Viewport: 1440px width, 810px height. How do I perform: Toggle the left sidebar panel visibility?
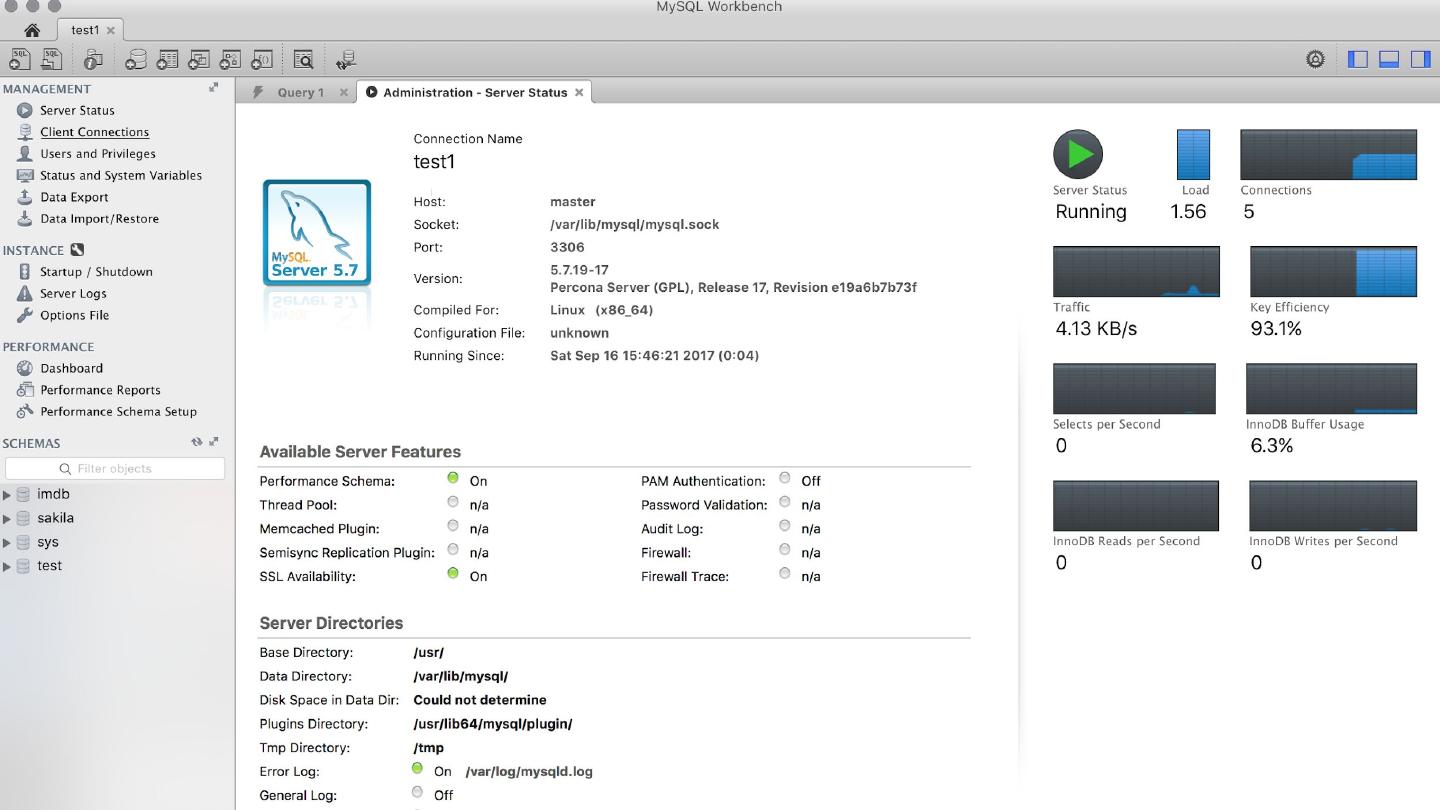tap(1357, 59)
